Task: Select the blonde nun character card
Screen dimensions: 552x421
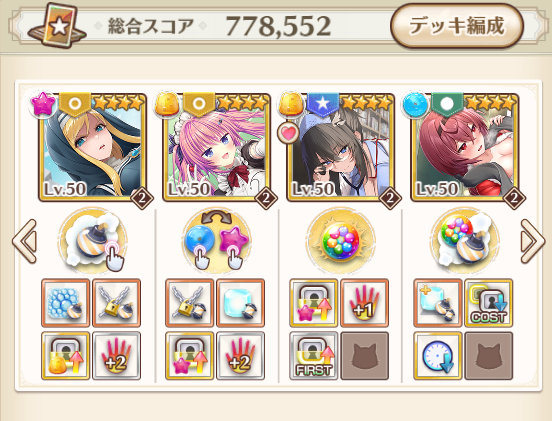Action: click(x=93, y=147)
